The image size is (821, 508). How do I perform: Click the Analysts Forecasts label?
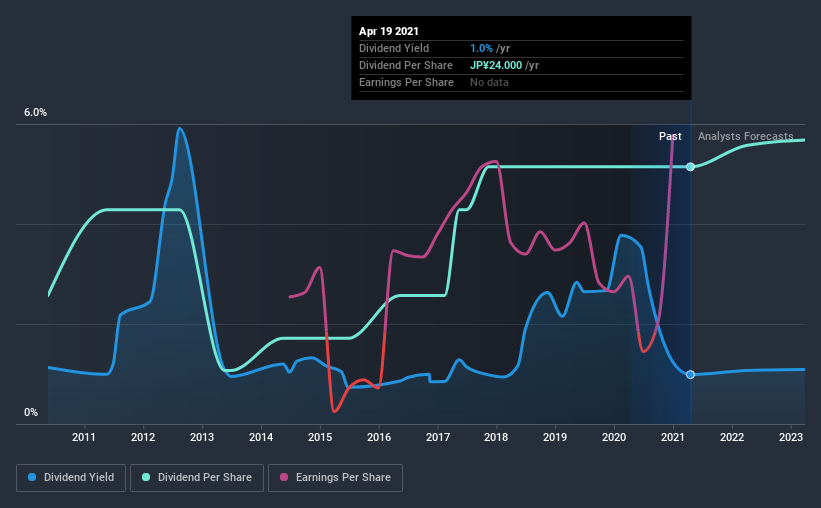[746, 136]
